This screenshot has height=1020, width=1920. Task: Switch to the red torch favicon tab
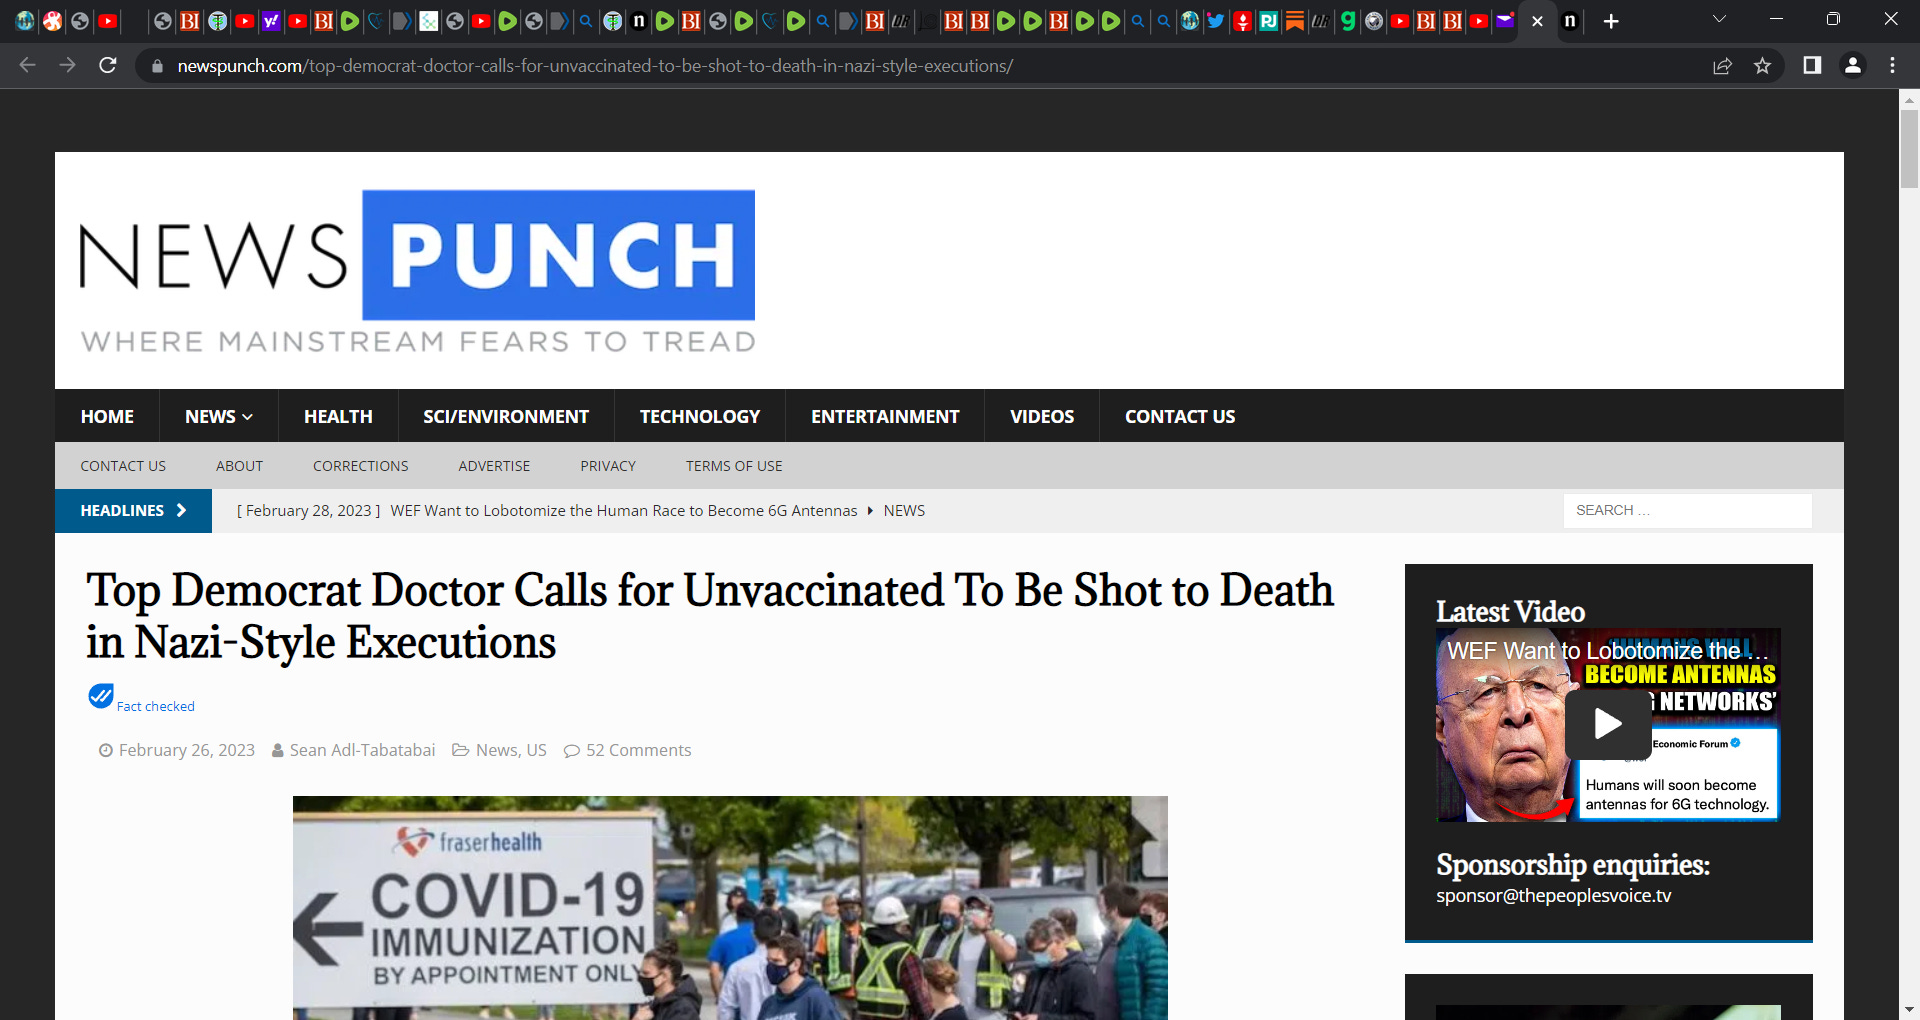pyautogui.click(x=1242, y=21)
